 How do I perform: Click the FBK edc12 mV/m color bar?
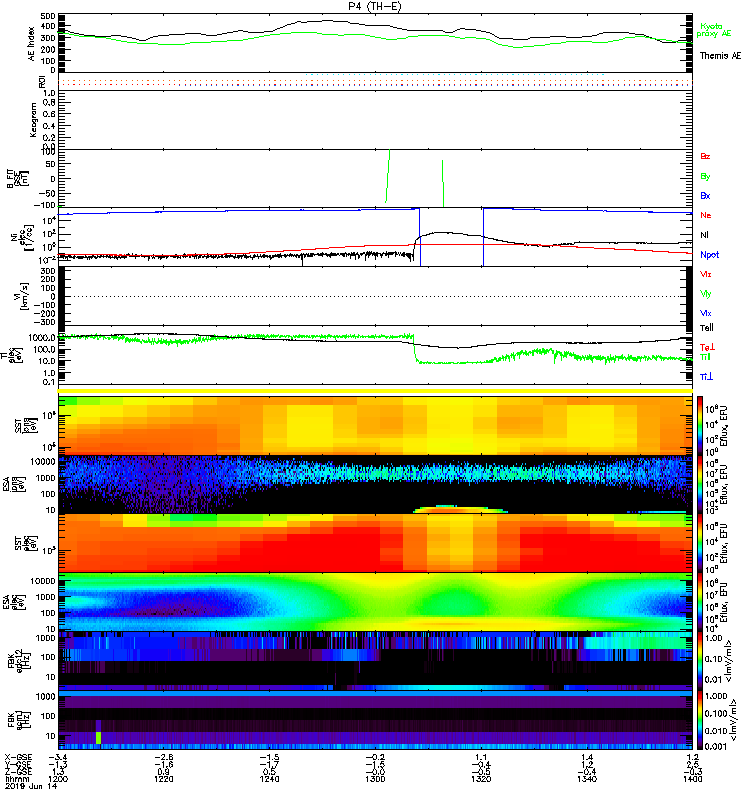(x=700, y=661)
